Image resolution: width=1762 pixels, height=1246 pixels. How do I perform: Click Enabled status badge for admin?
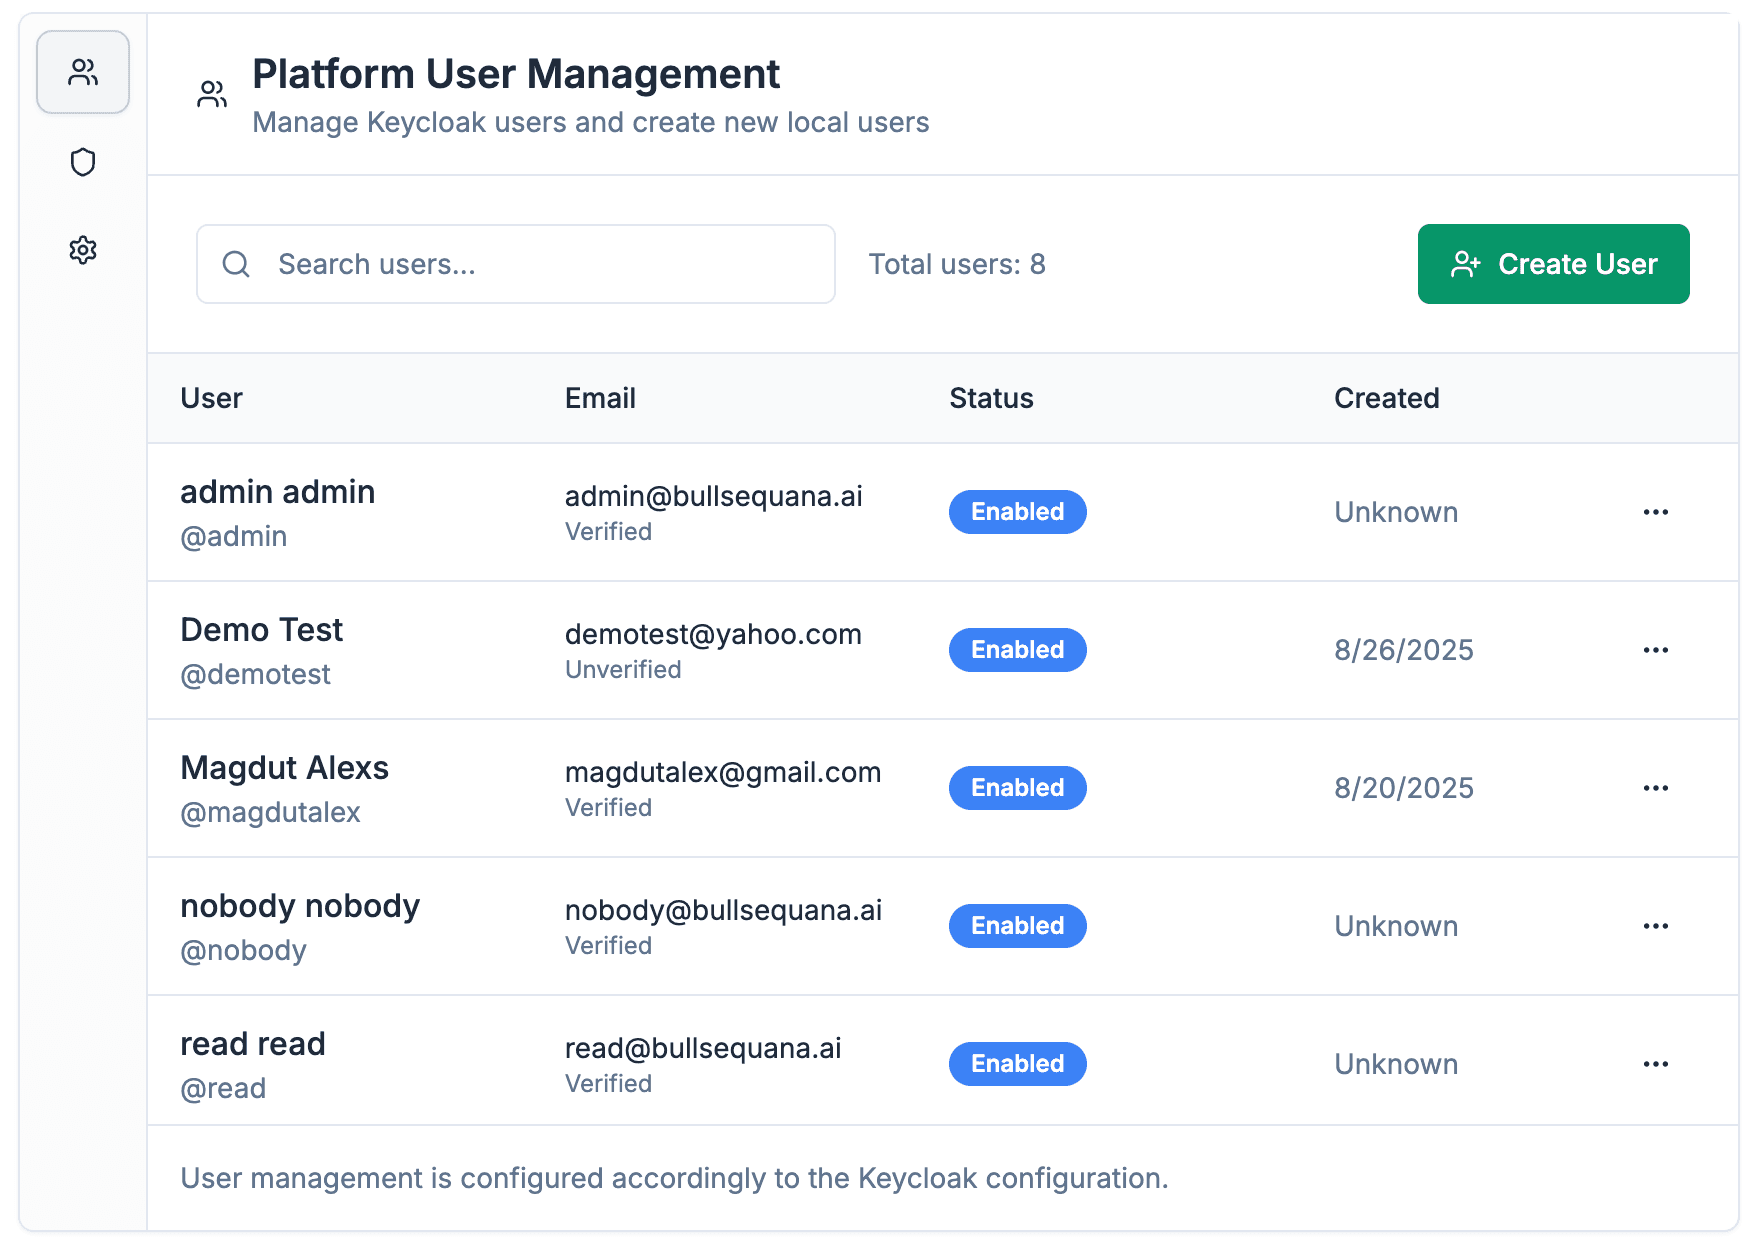pyautogui.click(x=1017, y=512)
